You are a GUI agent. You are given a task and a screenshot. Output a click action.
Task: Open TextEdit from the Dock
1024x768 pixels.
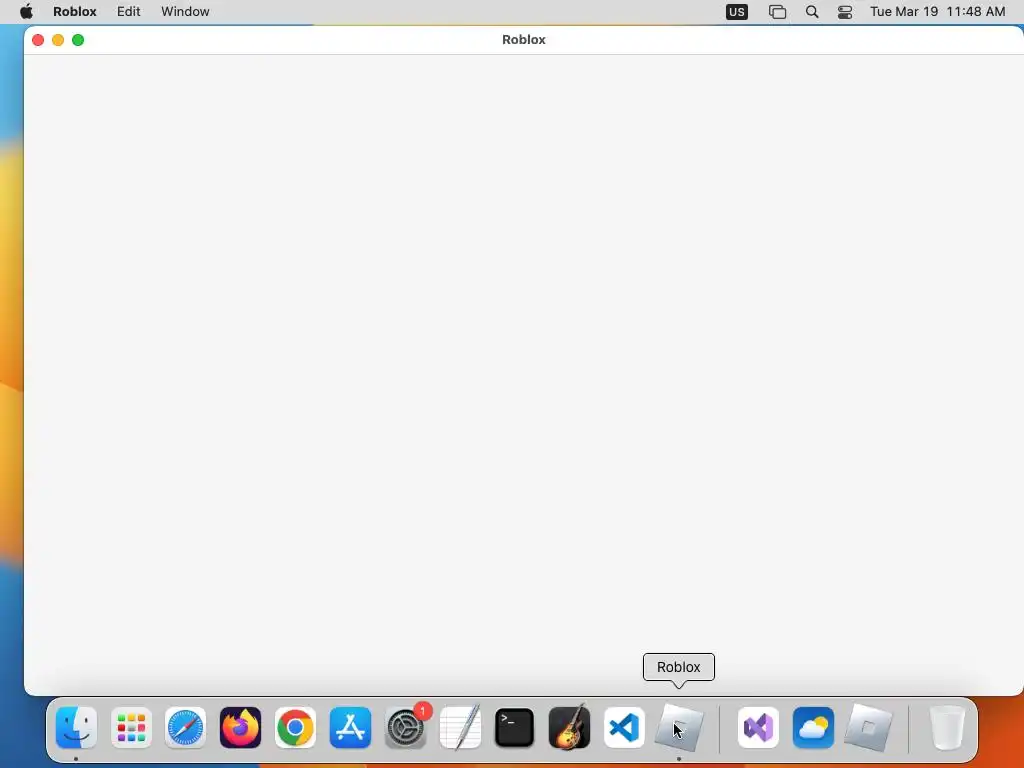coord(460,727)
